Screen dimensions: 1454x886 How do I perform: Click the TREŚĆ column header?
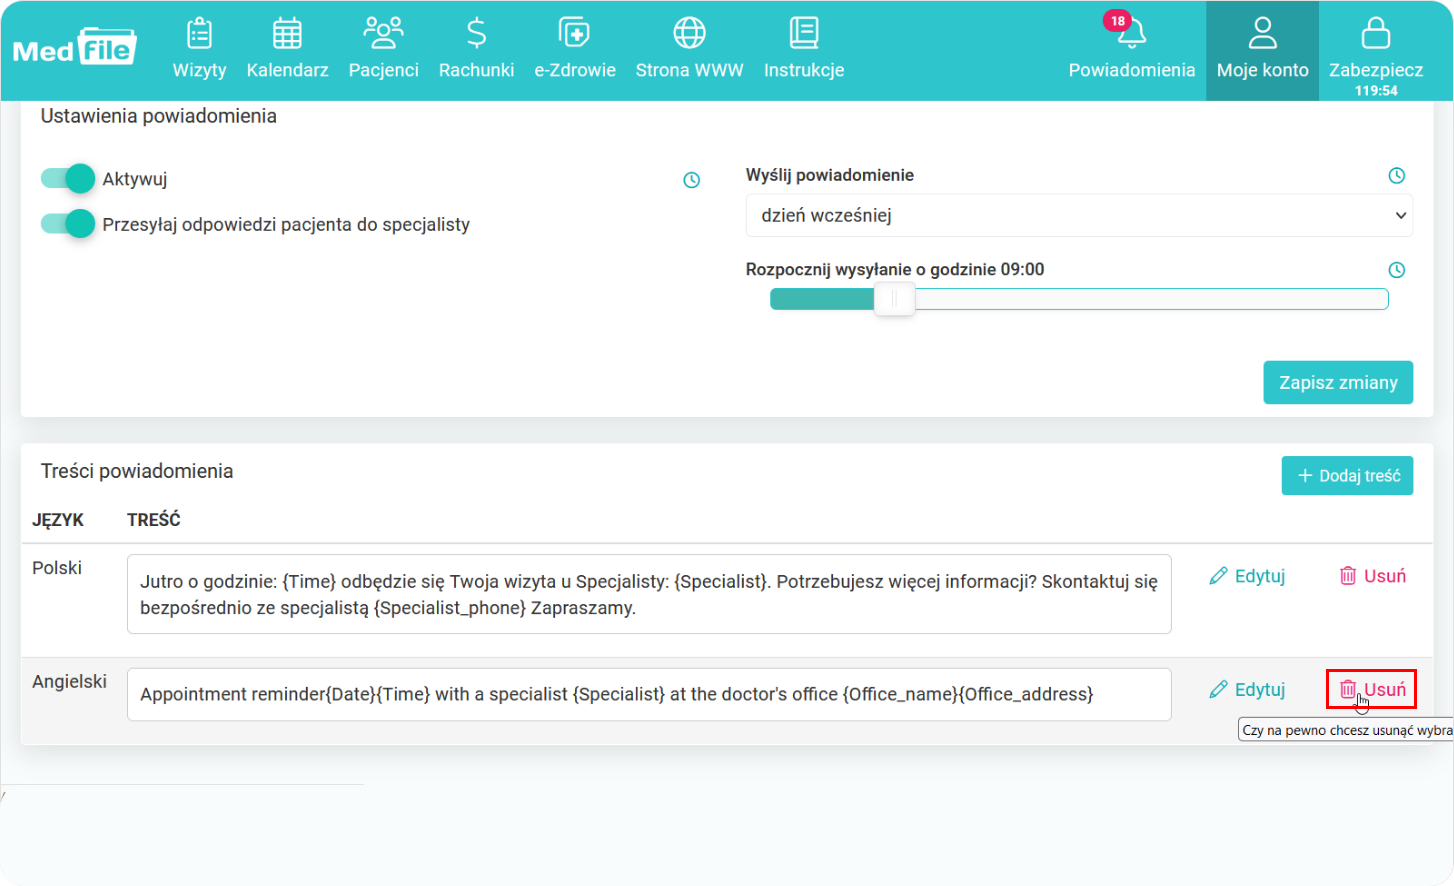[x=153, y=520]
